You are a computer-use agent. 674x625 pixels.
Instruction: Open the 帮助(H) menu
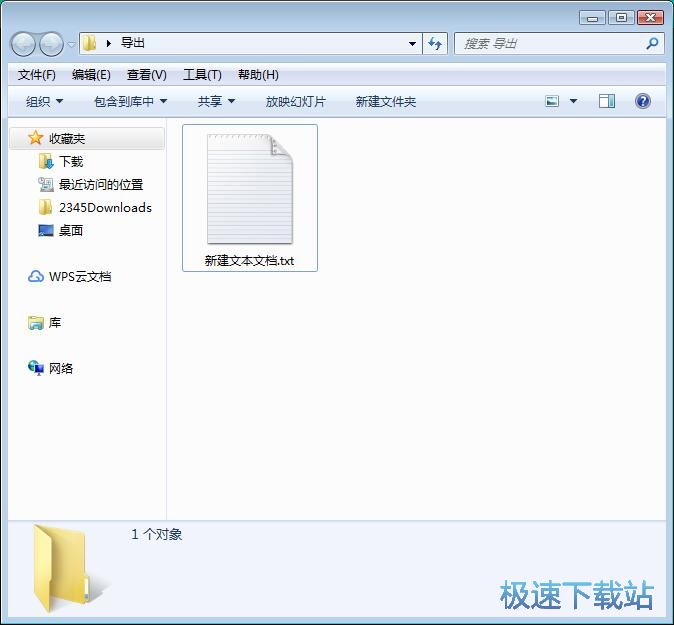258,75
